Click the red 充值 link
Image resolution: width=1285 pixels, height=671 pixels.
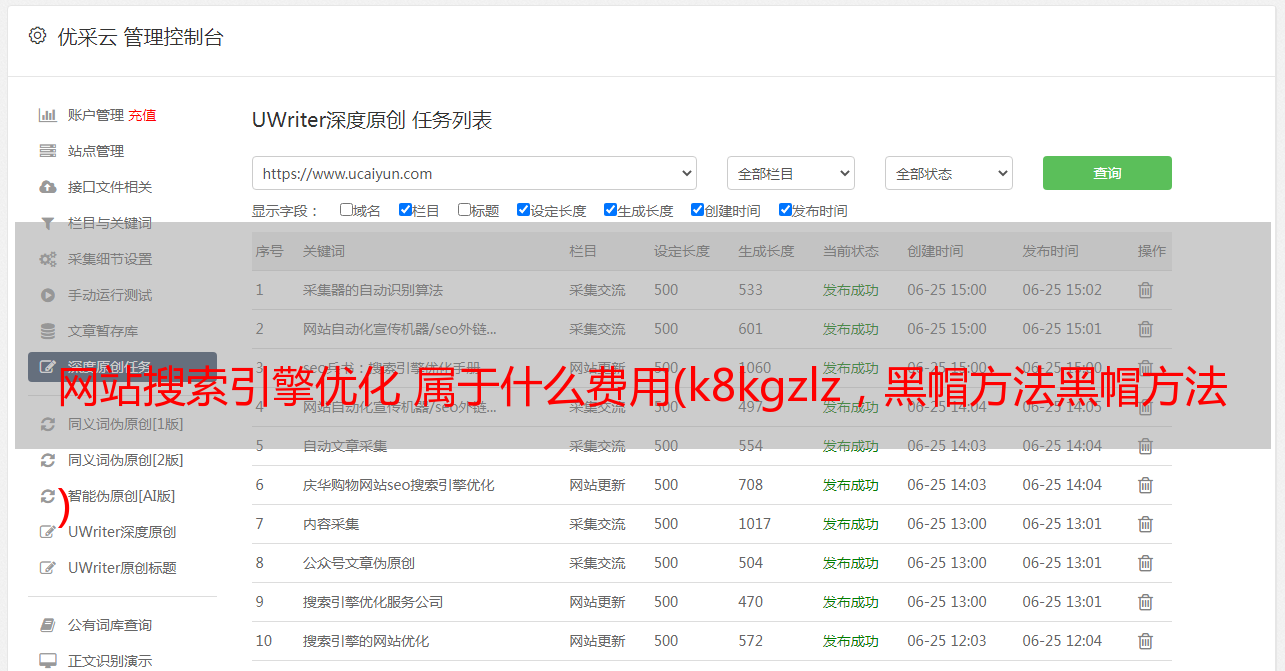coord(142,115)
